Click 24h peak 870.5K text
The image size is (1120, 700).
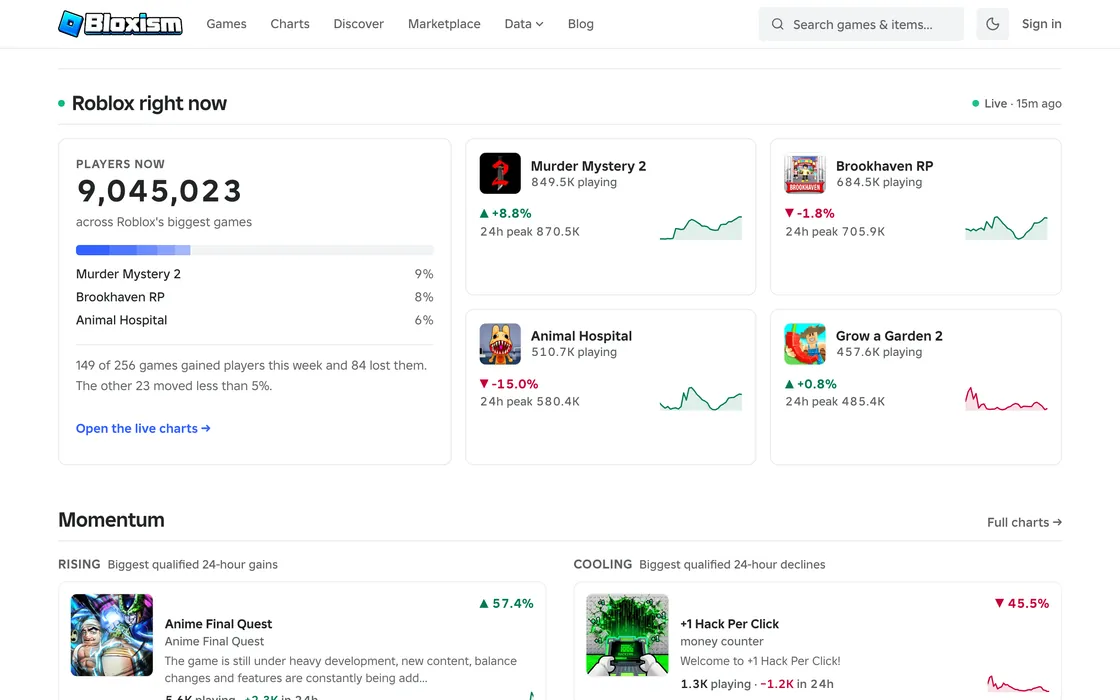pos(530,231)
